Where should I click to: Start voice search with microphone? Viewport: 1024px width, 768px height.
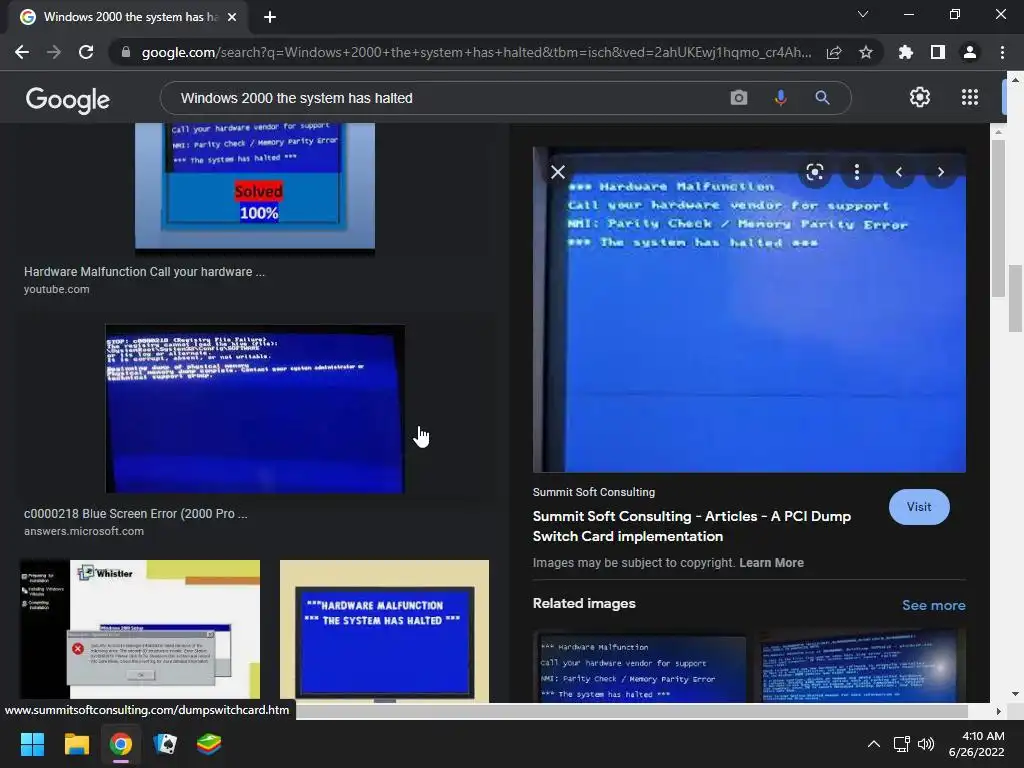click(780, 98)
